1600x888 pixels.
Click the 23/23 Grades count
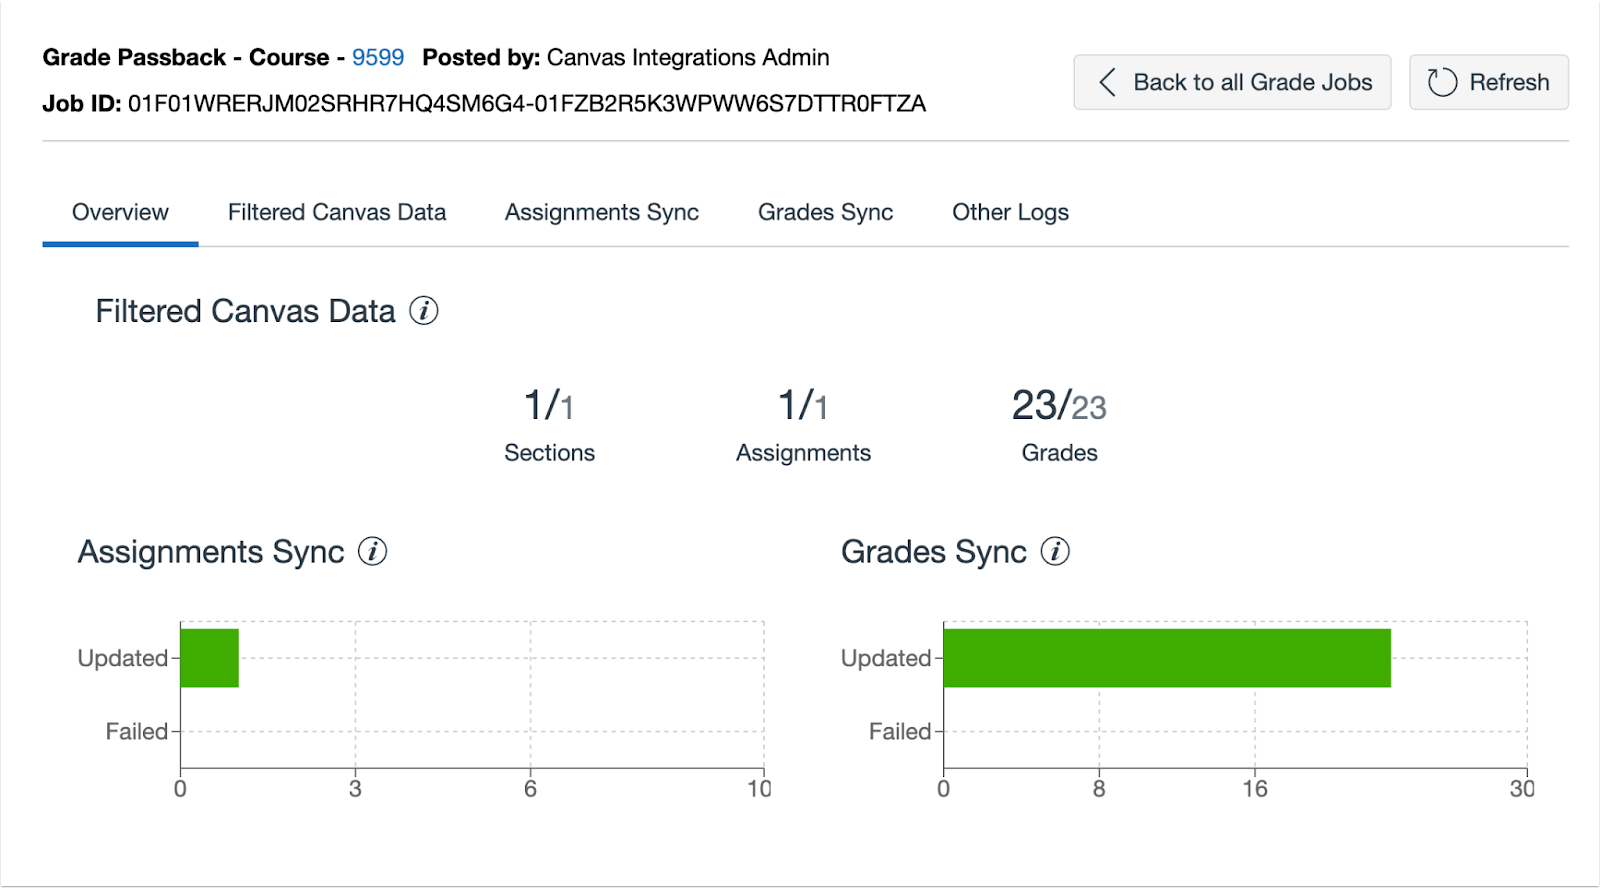(x=1059, y=405)
